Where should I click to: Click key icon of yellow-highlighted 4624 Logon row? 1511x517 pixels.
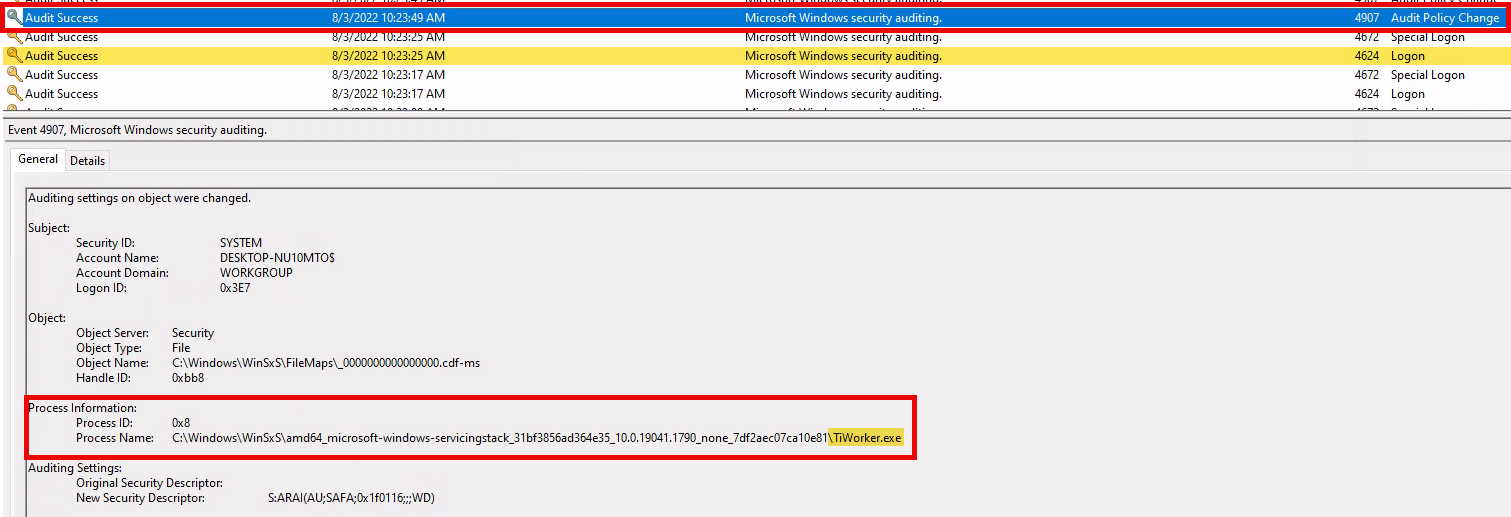click(x=14, y=56)
